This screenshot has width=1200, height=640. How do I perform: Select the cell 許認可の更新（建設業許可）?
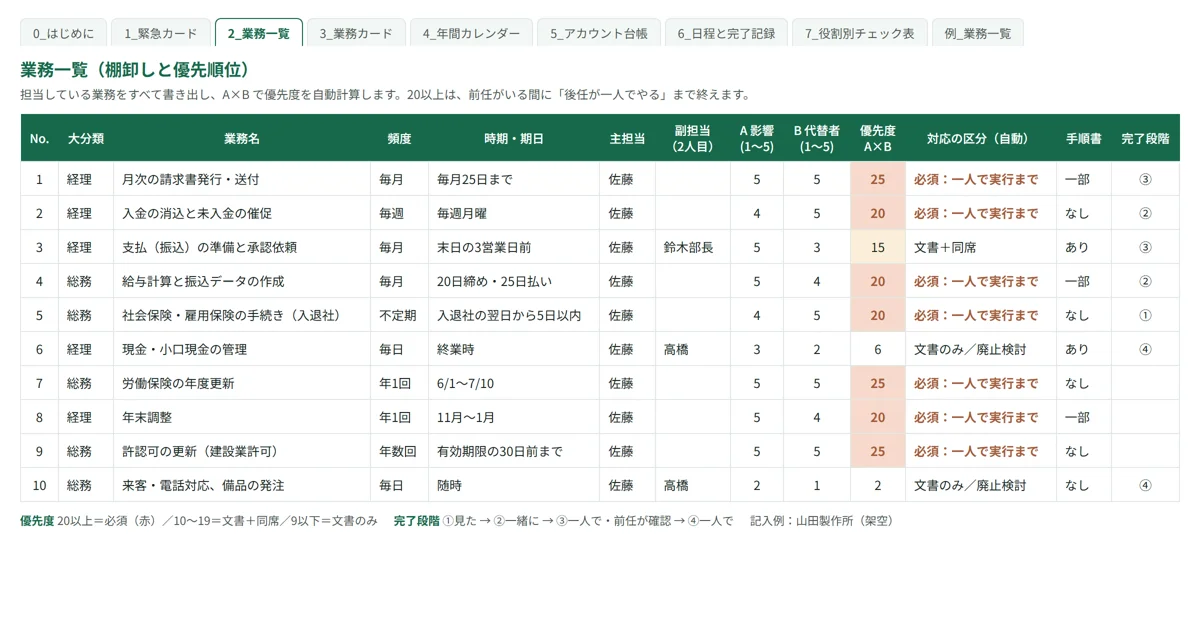click(x=242, y=451)
